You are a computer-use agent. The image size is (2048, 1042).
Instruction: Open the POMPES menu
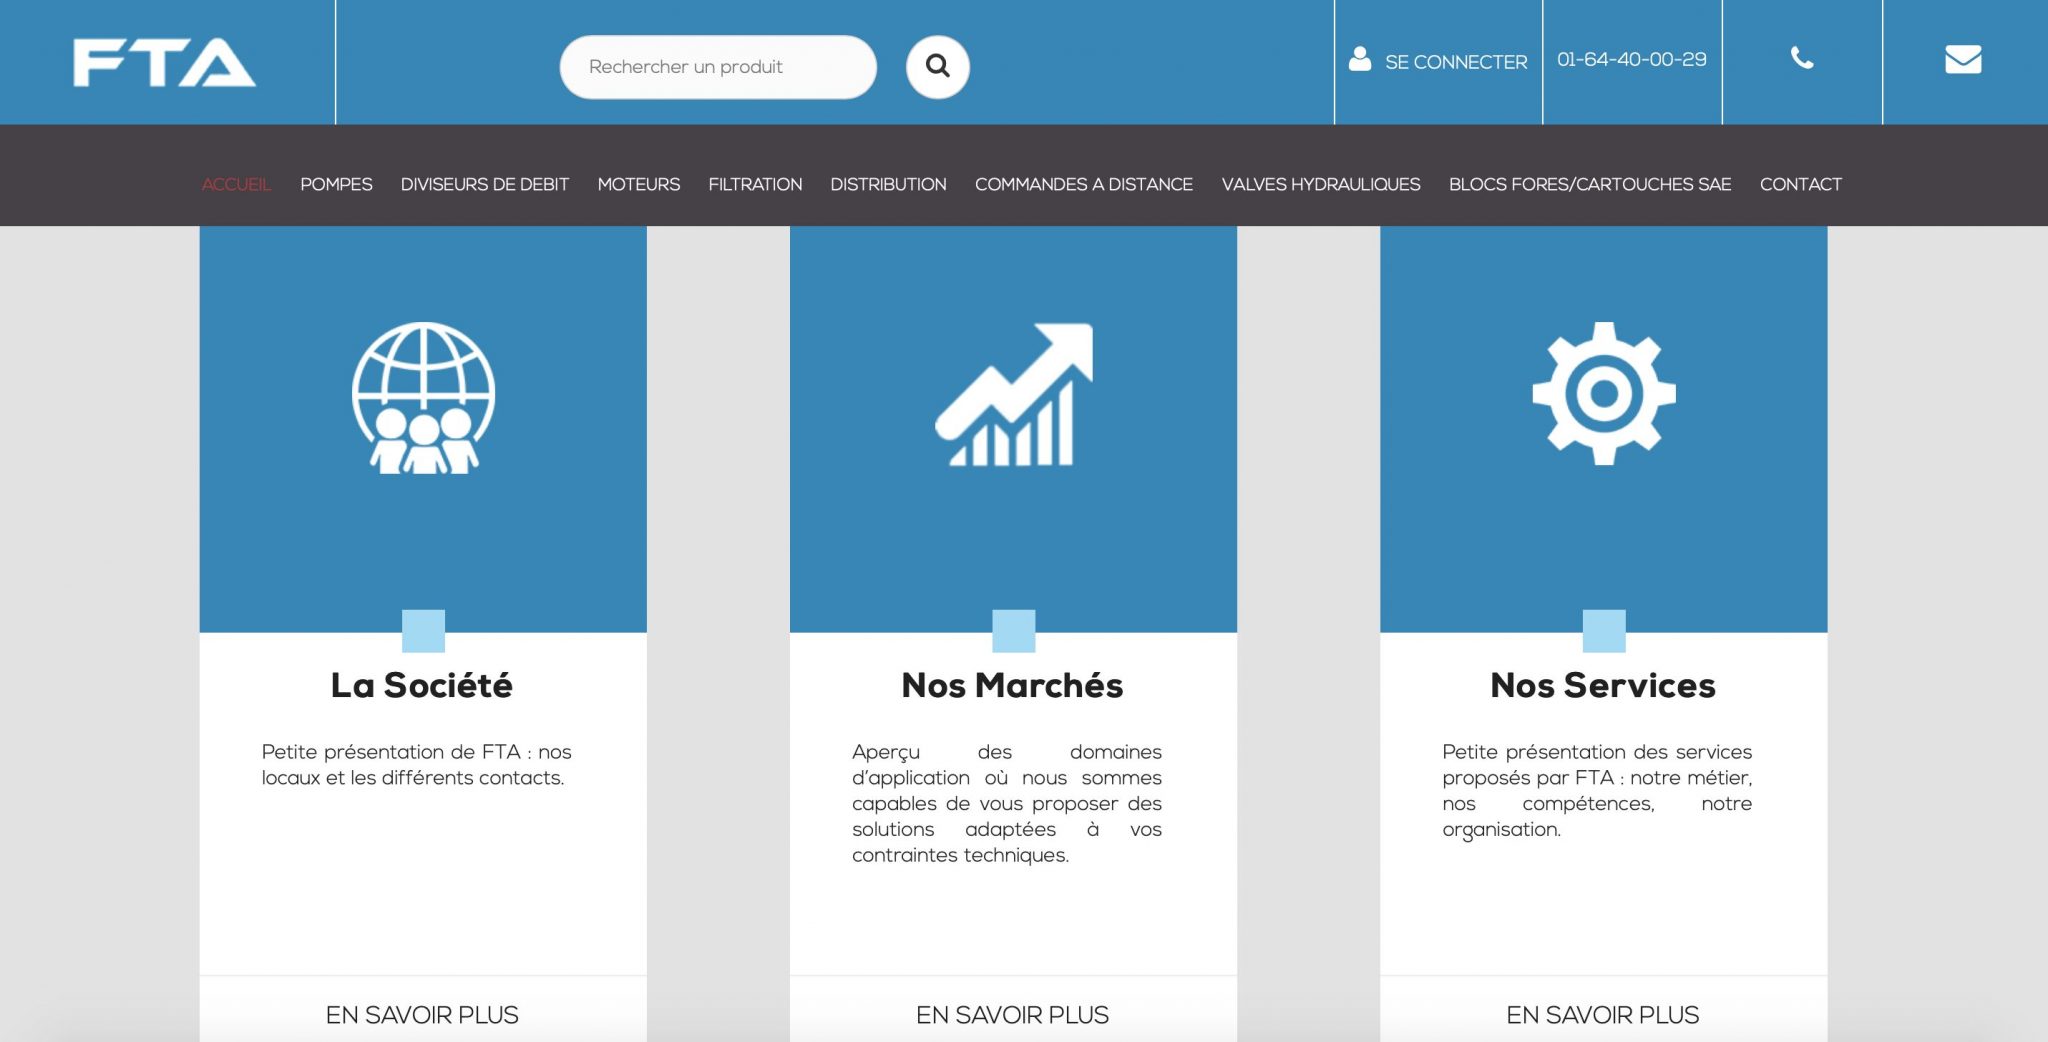[336, 184]
